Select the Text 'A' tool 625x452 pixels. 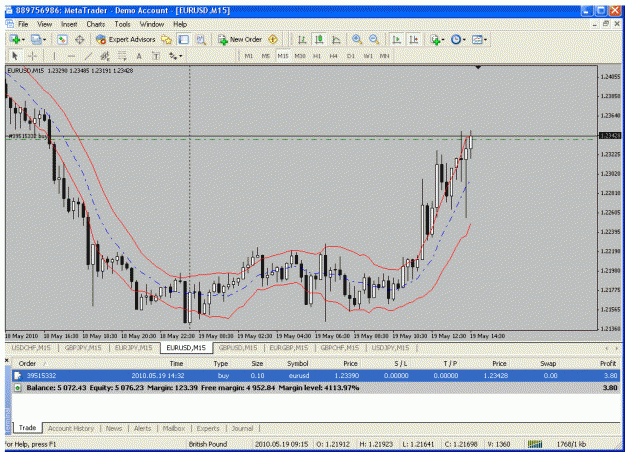[x=139, y=56]
